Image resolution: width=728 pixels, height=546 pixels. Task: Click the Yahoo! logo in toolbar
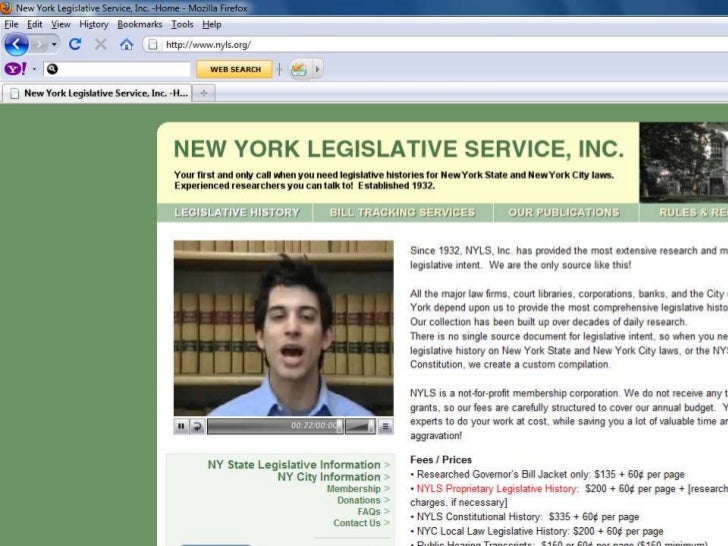[x=15, y=70]
